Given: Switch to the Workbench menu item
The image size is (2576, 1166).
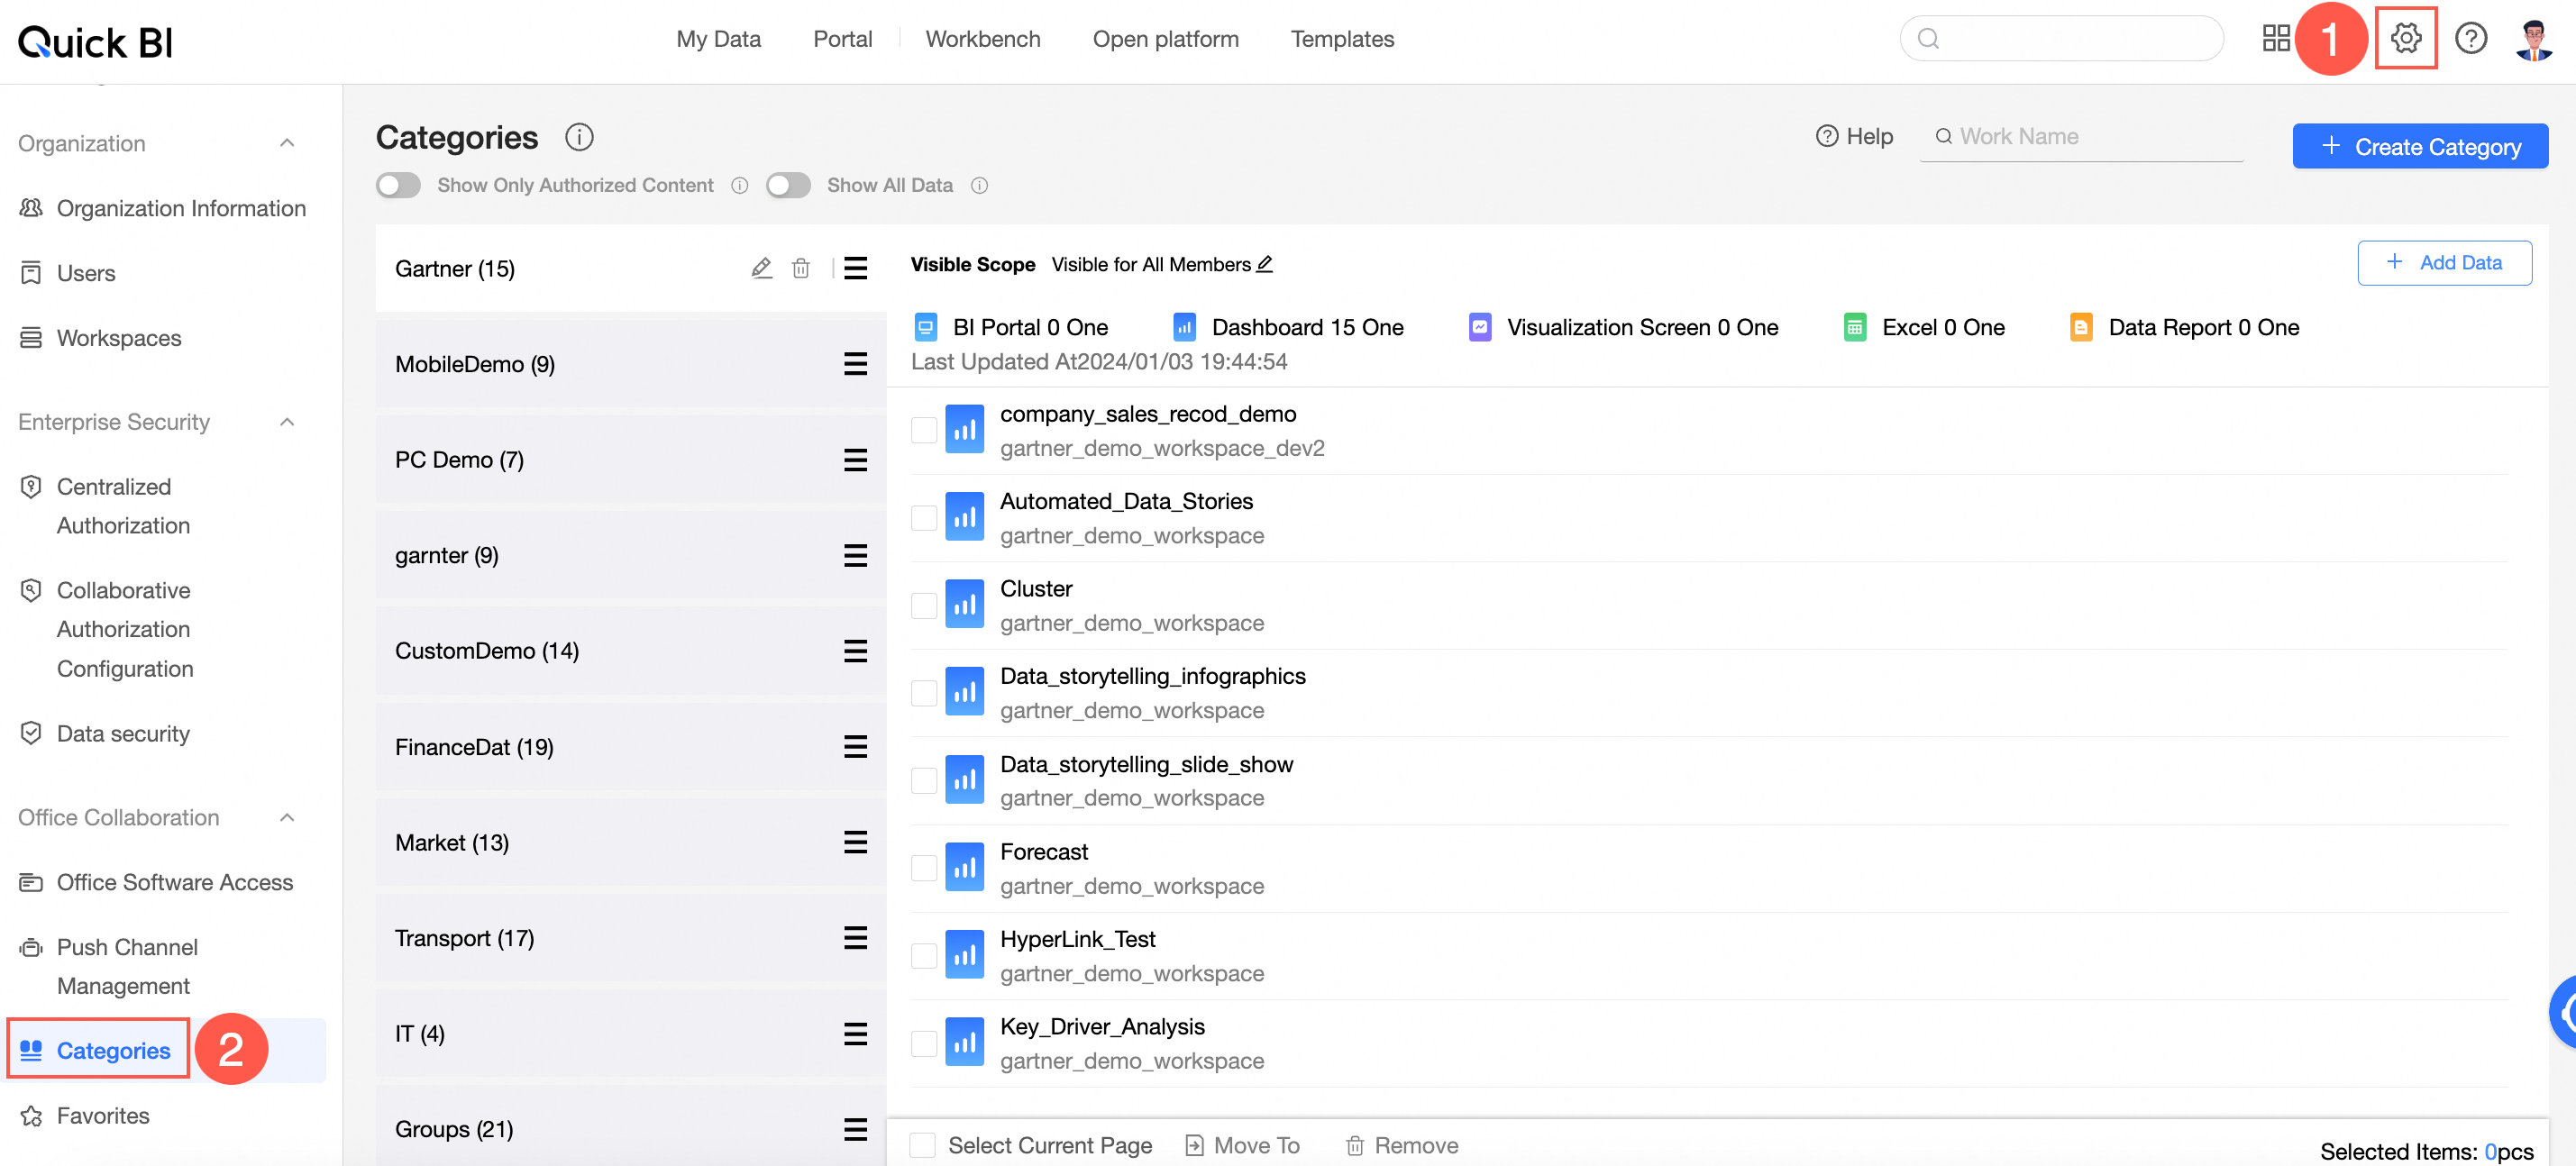Looking at the screenshot, I should 983,38.
